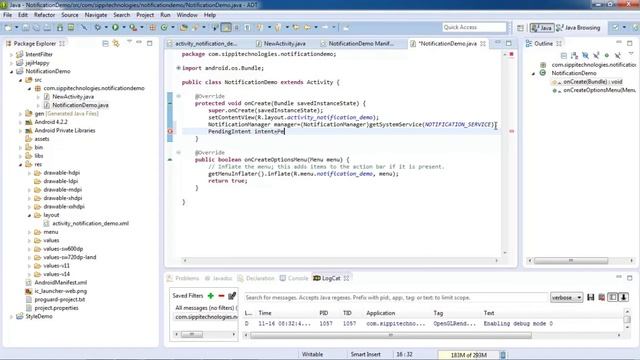Open activity_notification_demo.xml file
The height and width of the screenshot is (360, 640).
(90, 223)
